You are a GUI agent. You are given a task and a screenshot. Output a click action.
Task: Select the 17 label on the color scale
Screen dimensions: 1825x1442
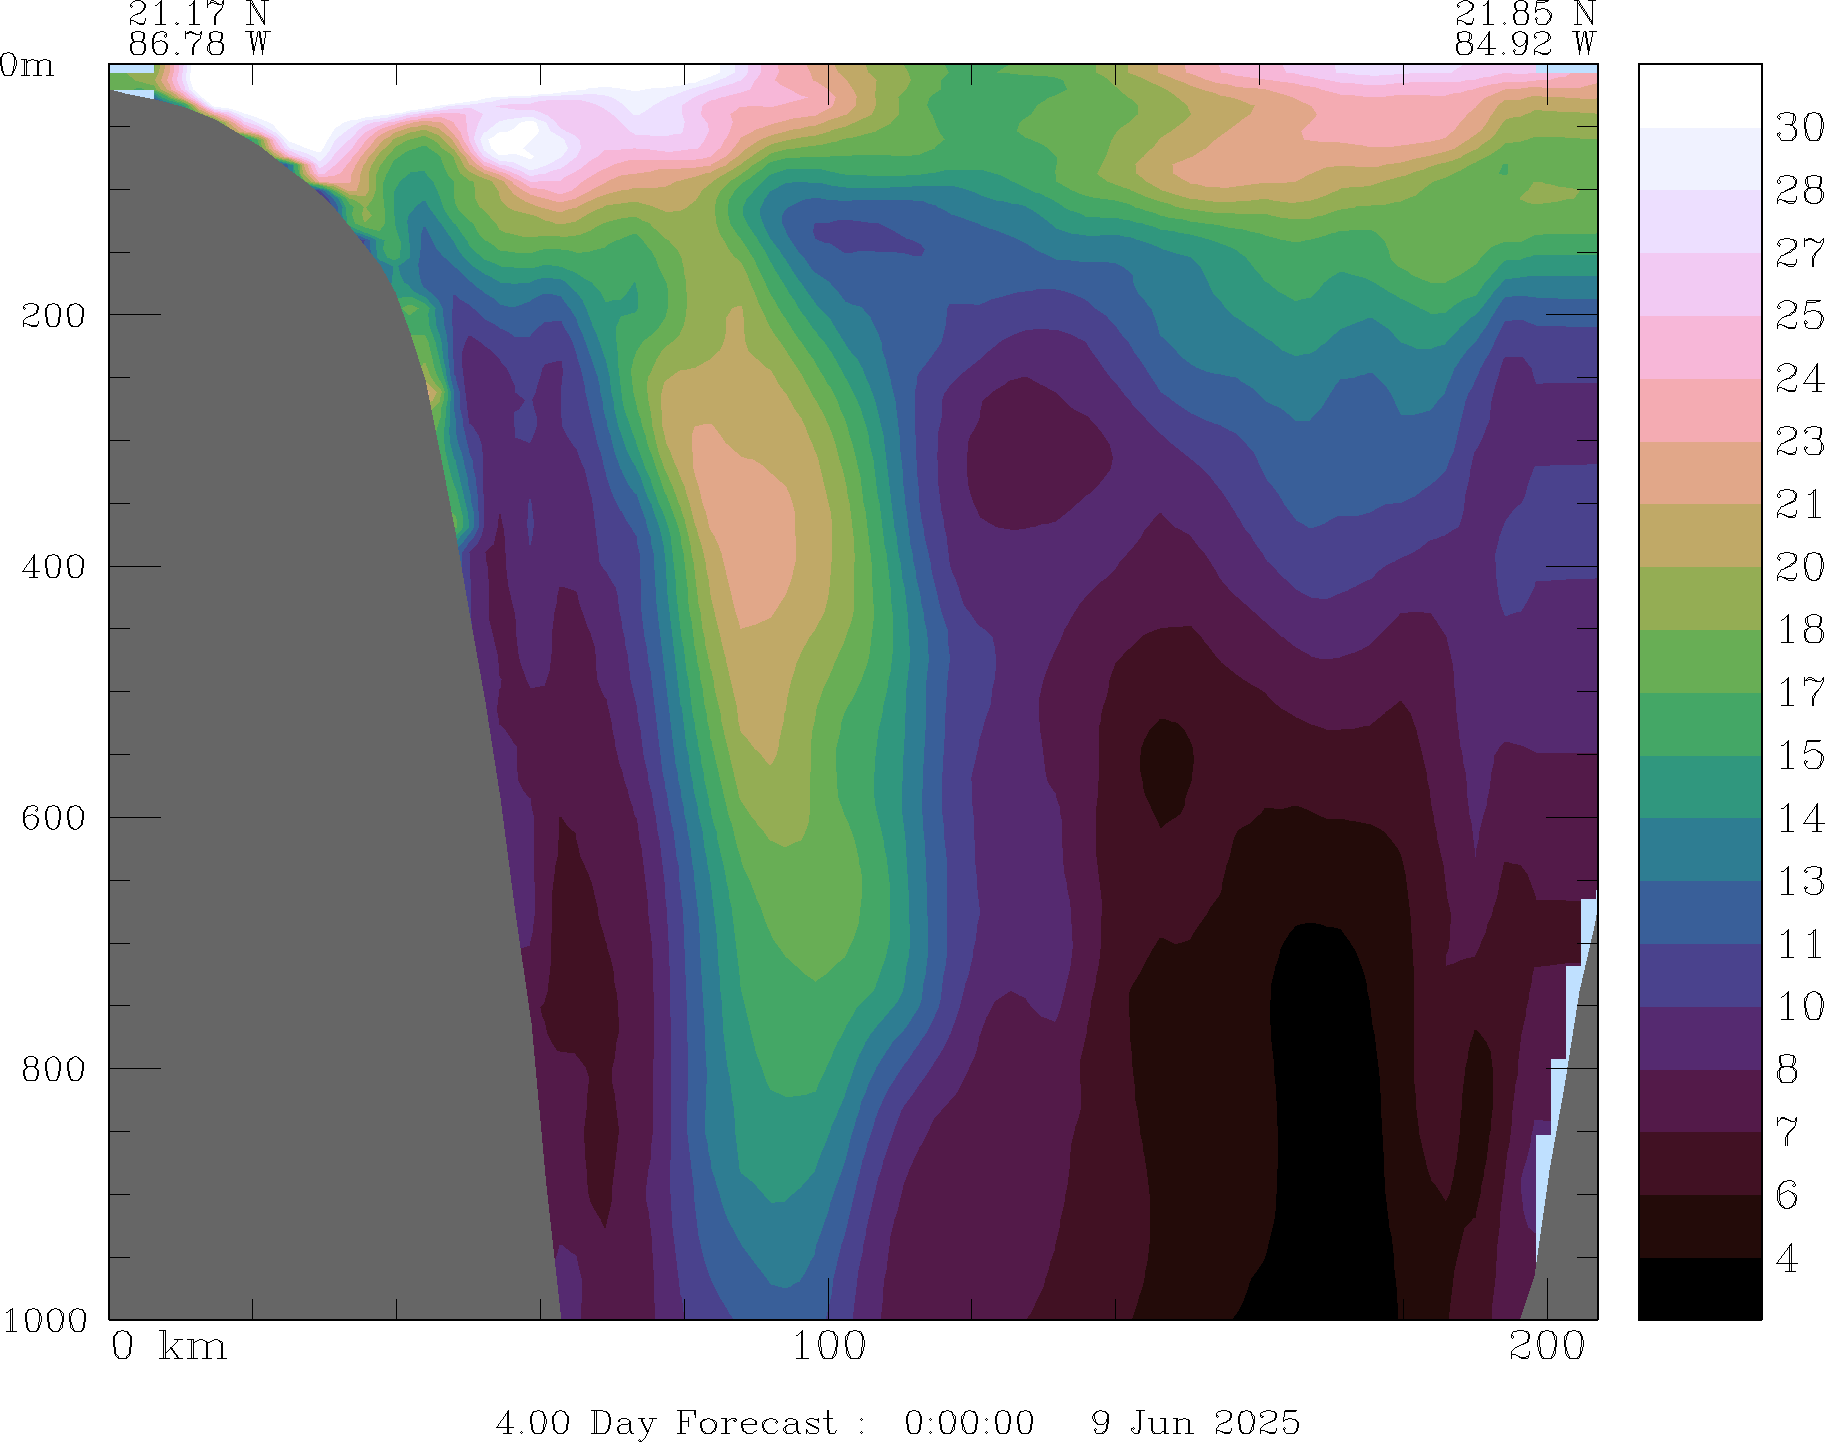coord(1799,692)
